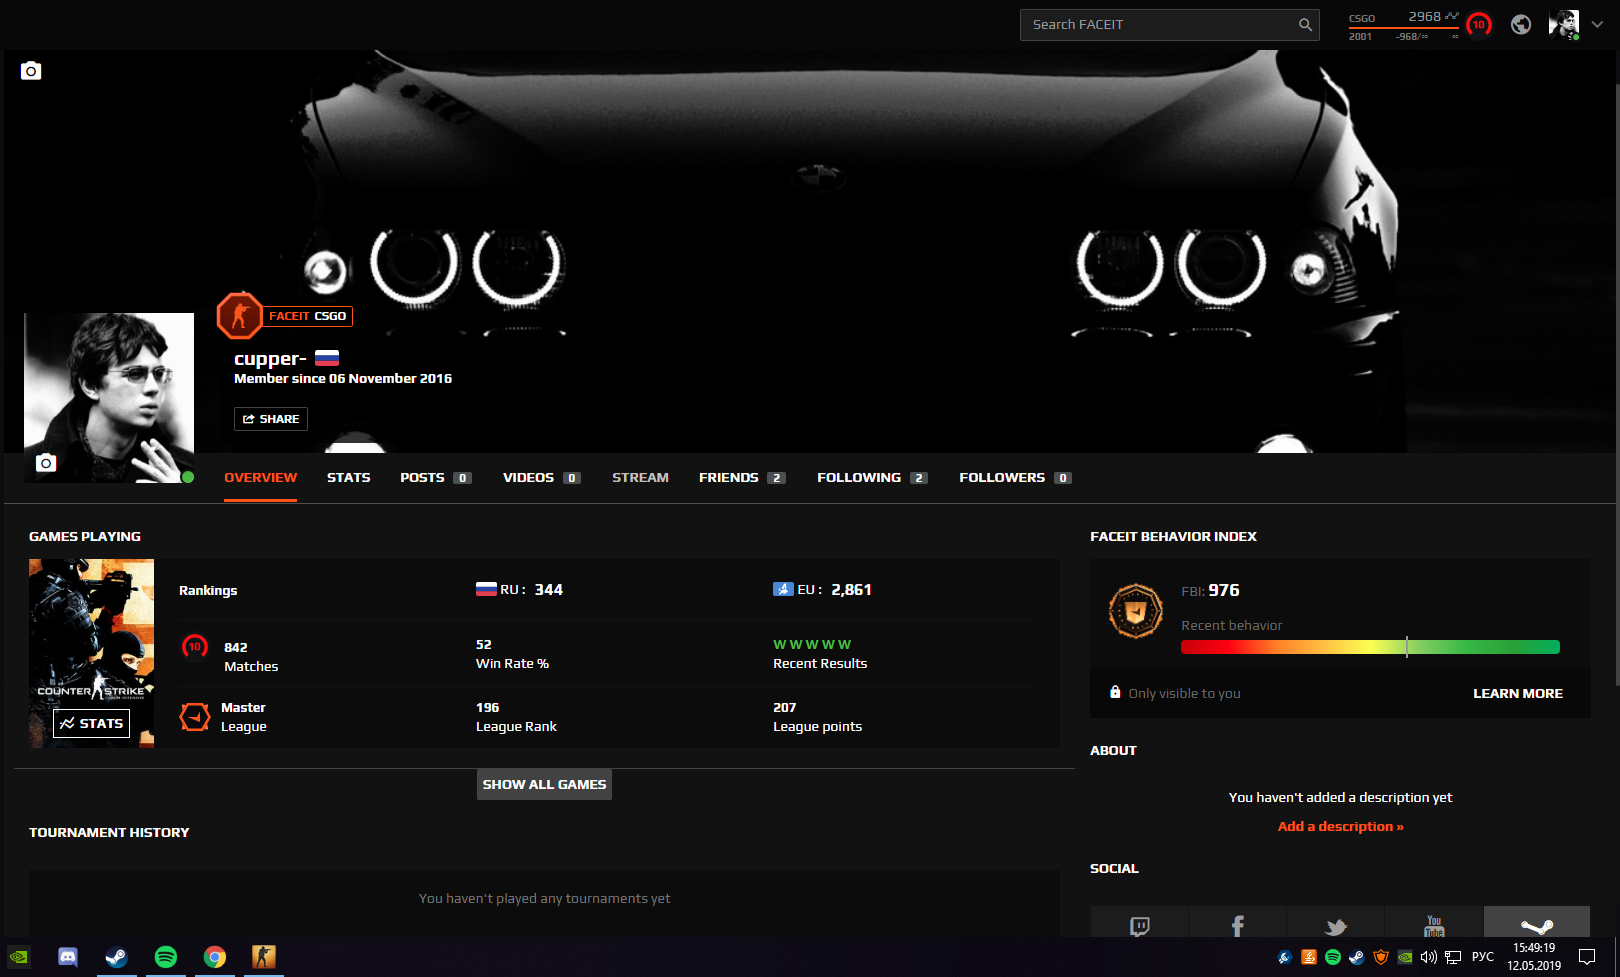Open Windows action center notifications
The image size is (1620, 977).
(1587, 957)
